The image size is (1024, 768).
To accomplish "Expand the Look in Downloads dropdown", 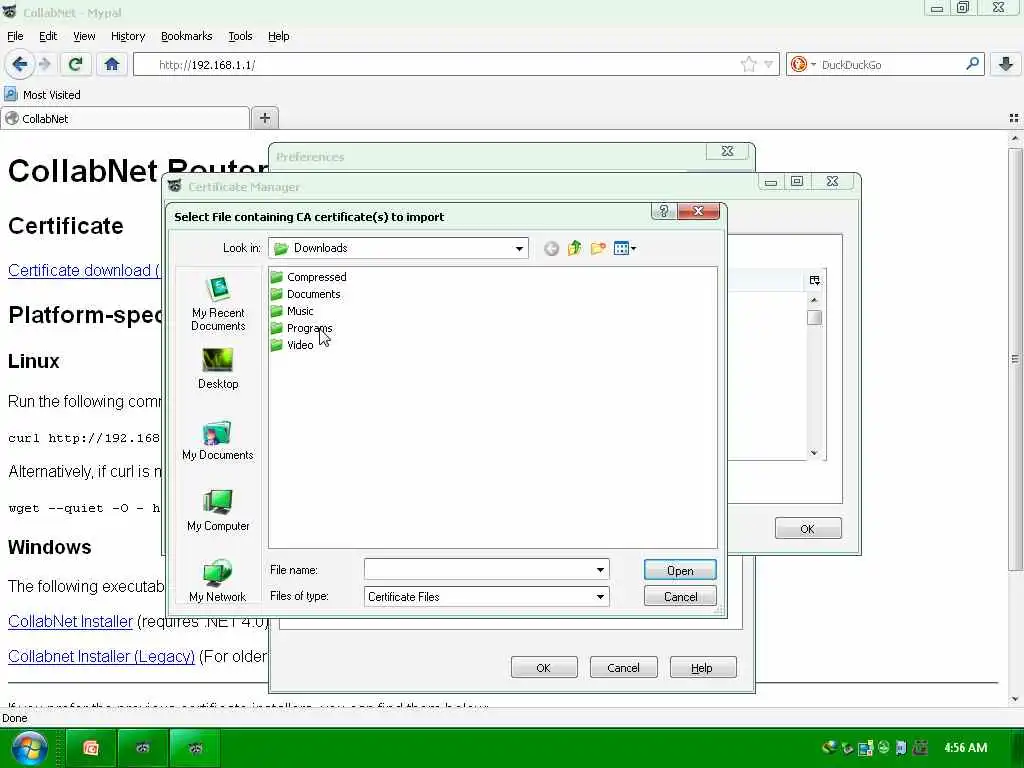I will point(519,248).
